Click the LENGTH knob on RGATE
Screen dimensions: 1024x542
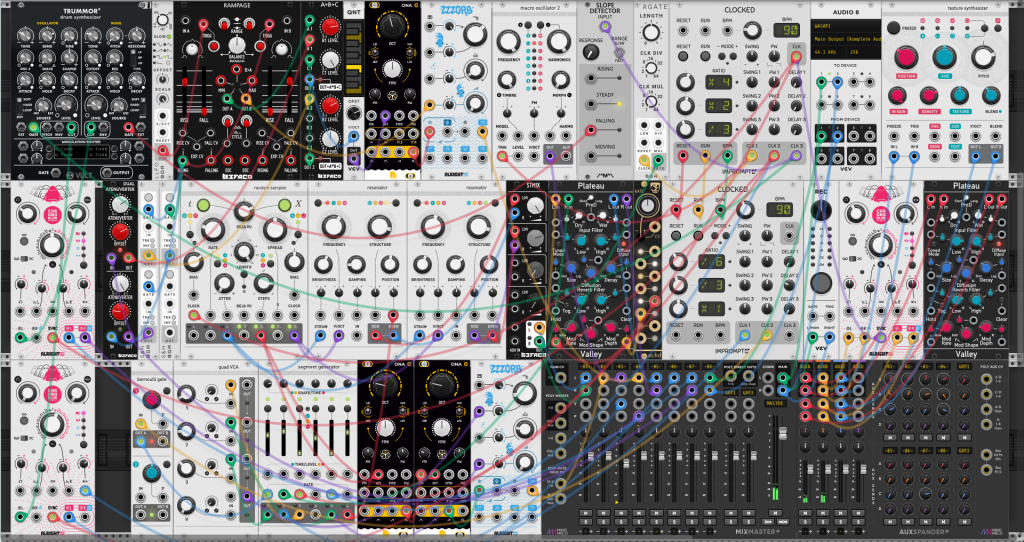click(650, 33)
